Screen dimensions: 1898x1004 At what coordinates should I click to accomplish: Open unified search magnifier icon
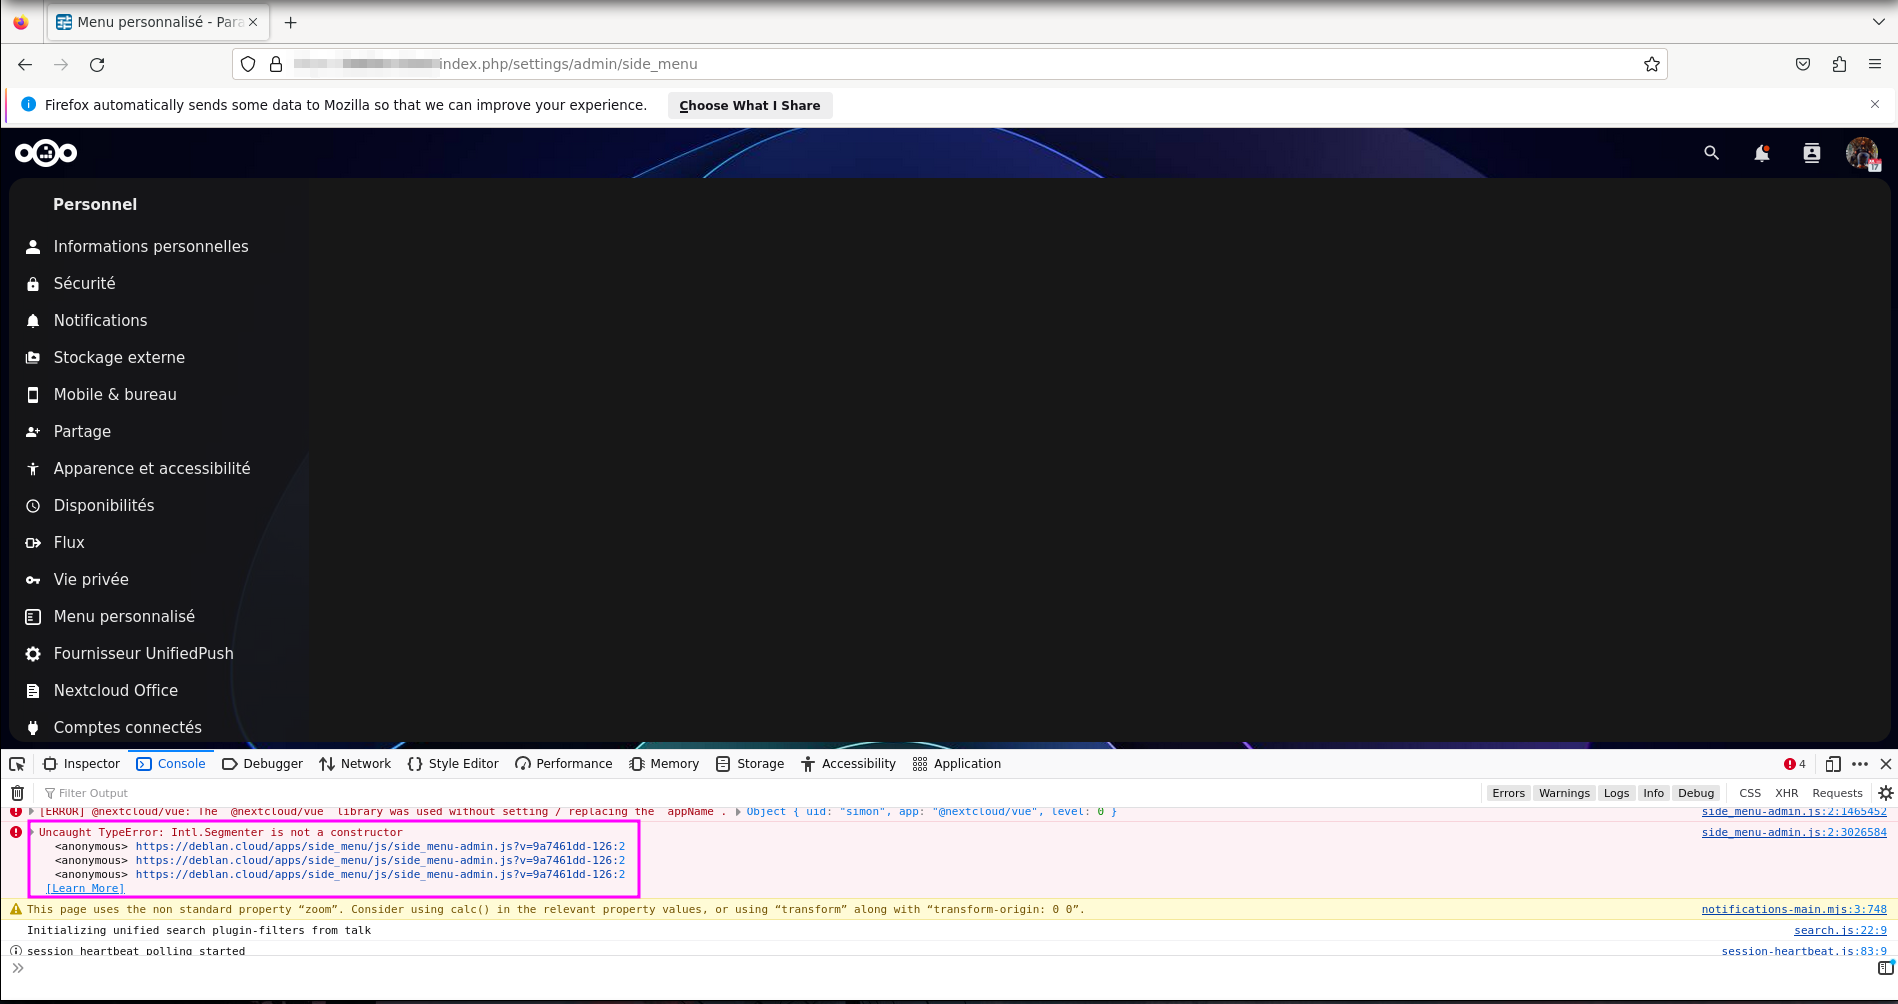click(1711, 153)
